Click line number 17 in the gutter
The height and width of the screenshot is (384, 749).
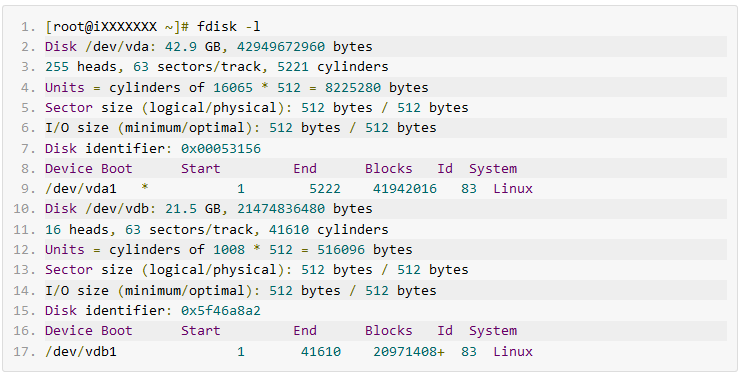click(x=25, y=352)
